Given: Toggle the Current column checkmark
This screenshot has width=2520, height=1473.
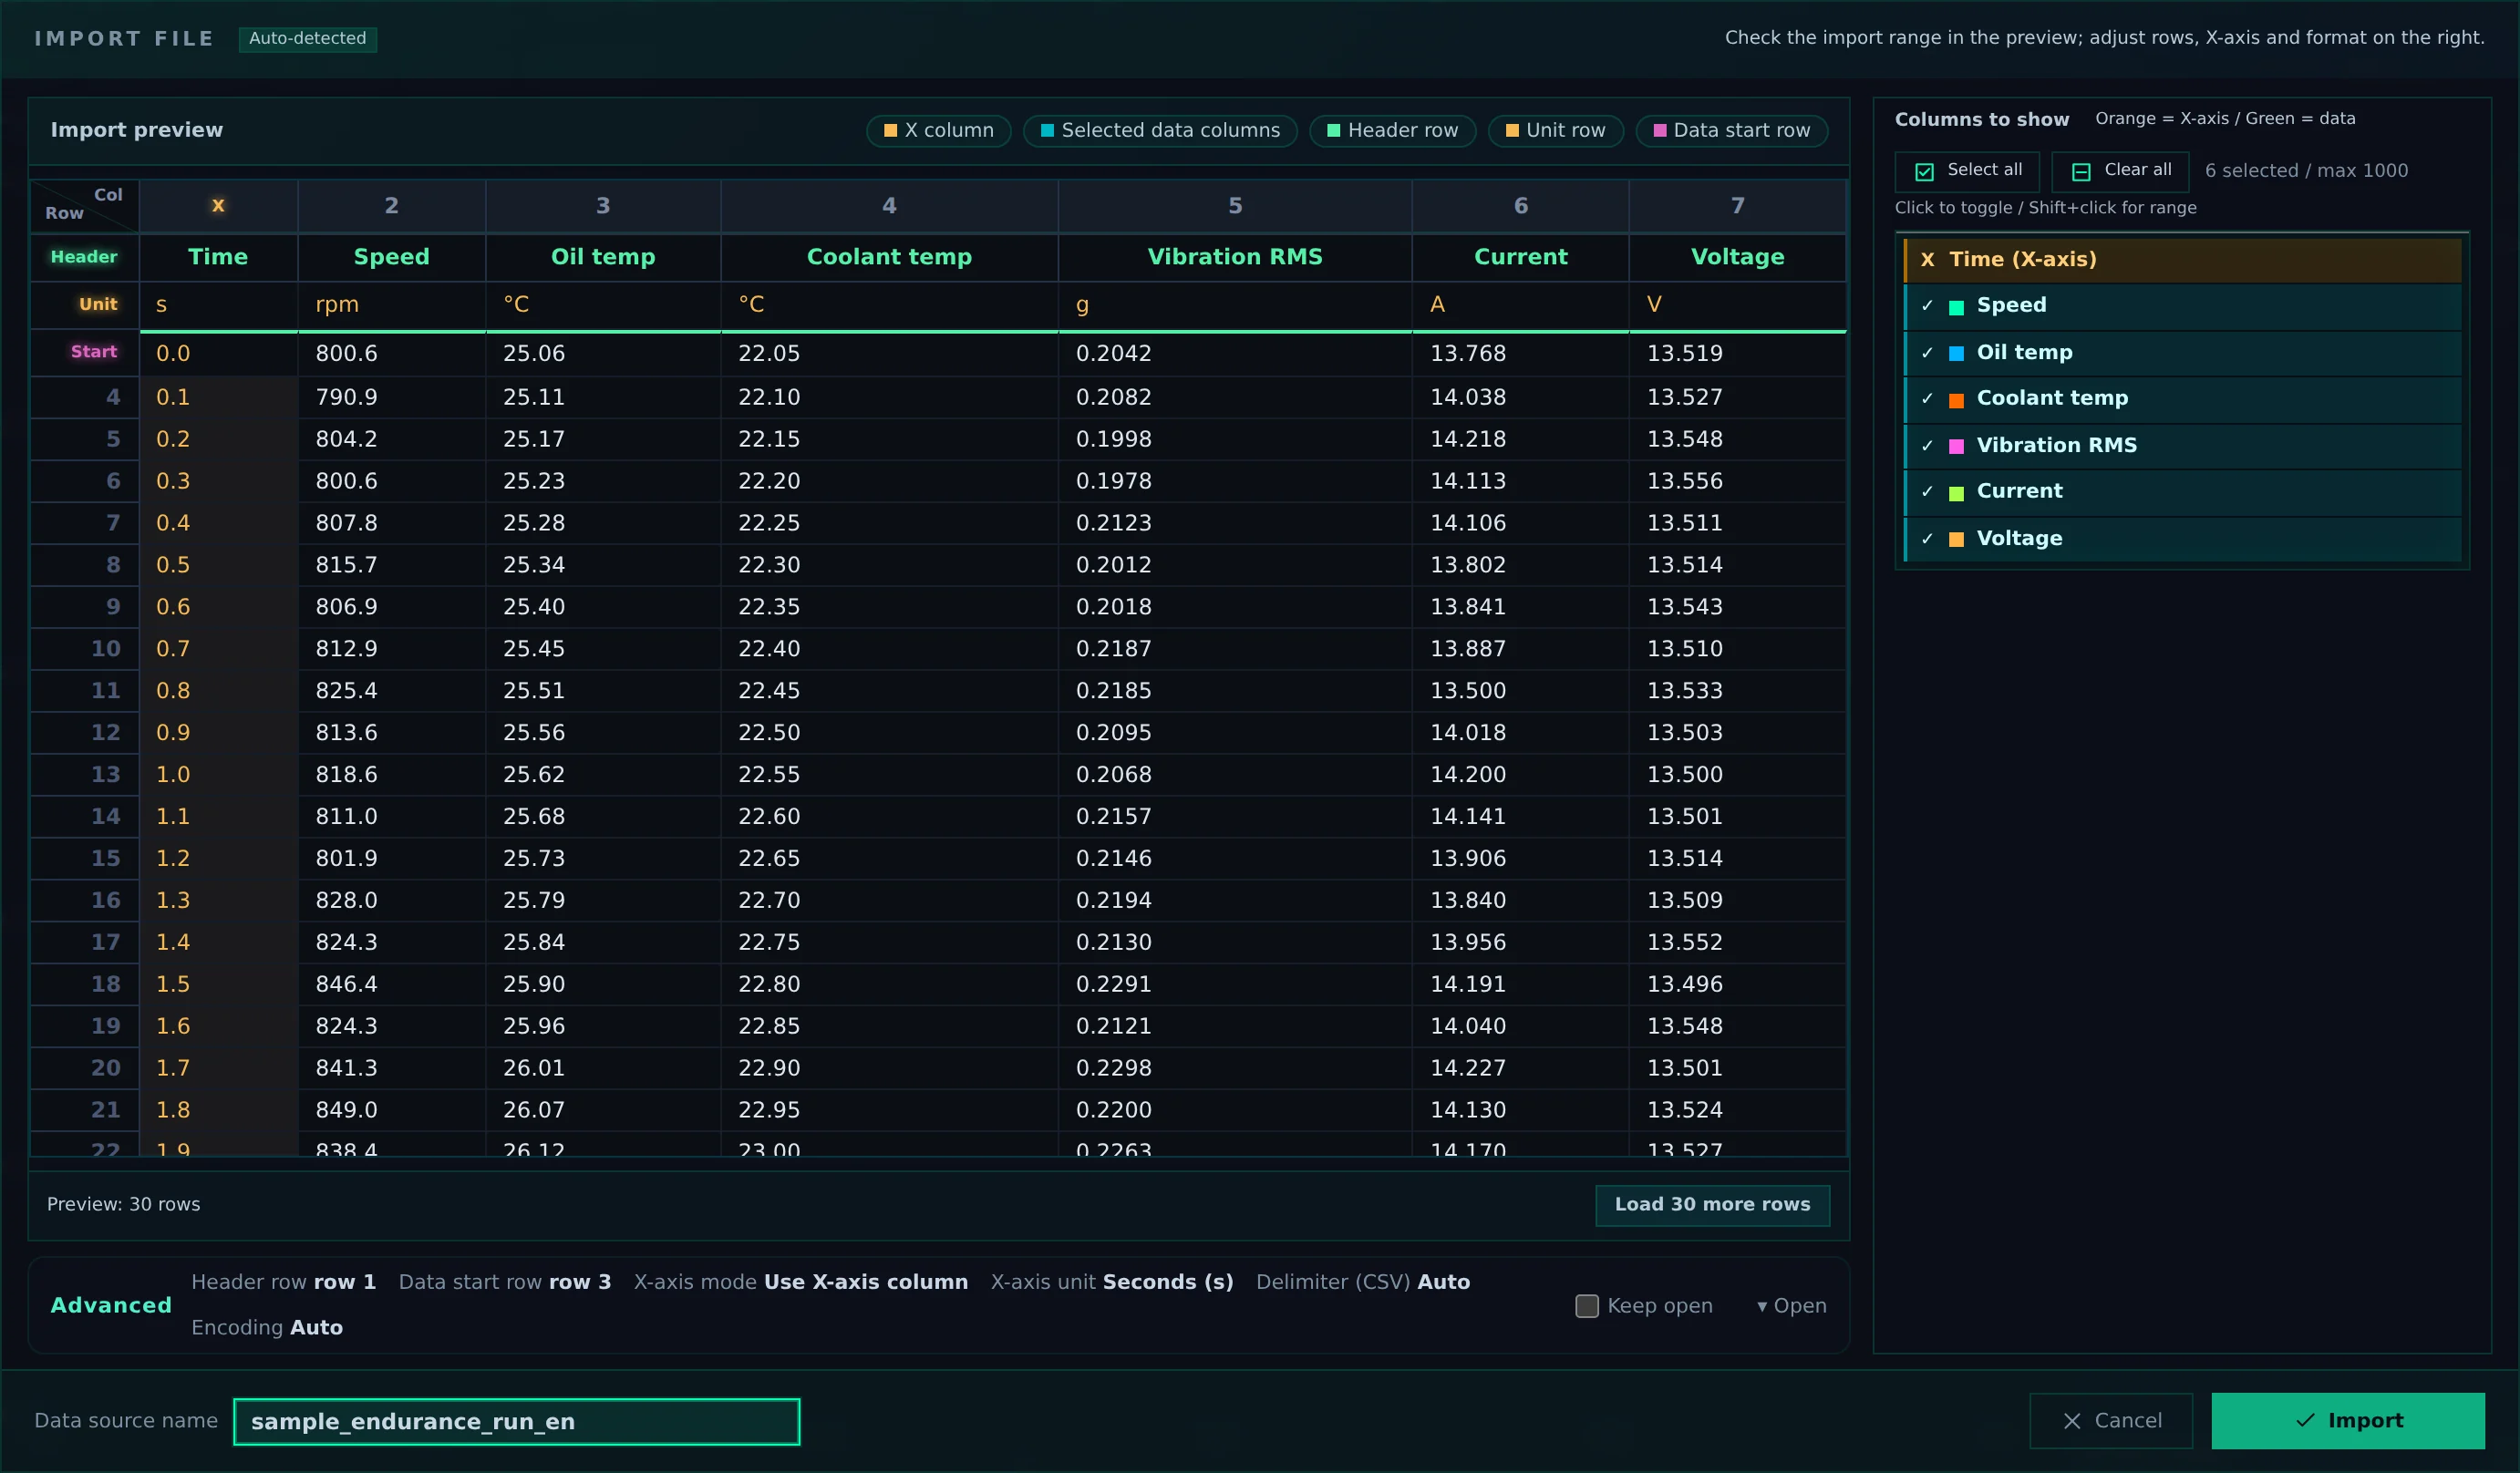Looking at the screenshot, I should (x=1927, y=492).
